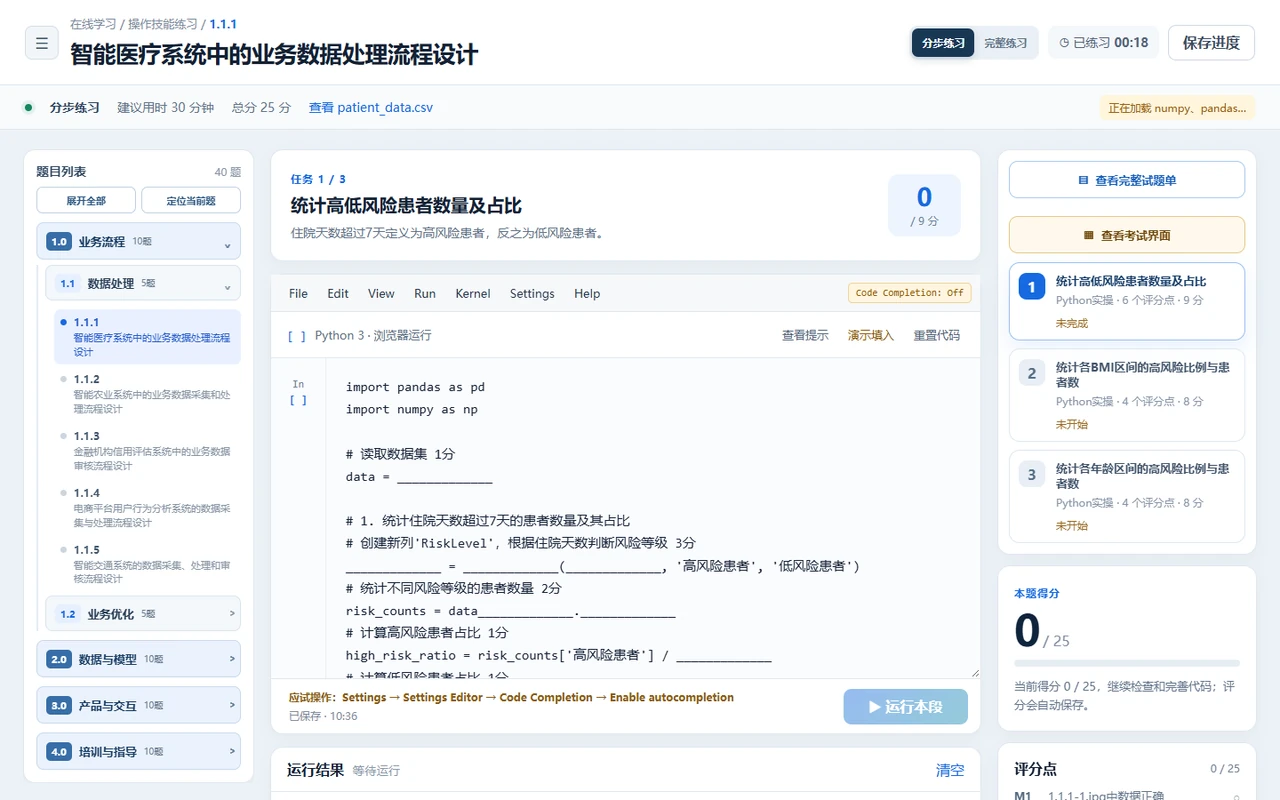1280x800 pixels.
Task: Click the timer clock icon beside 已练习
Action: click(1064, 43)
